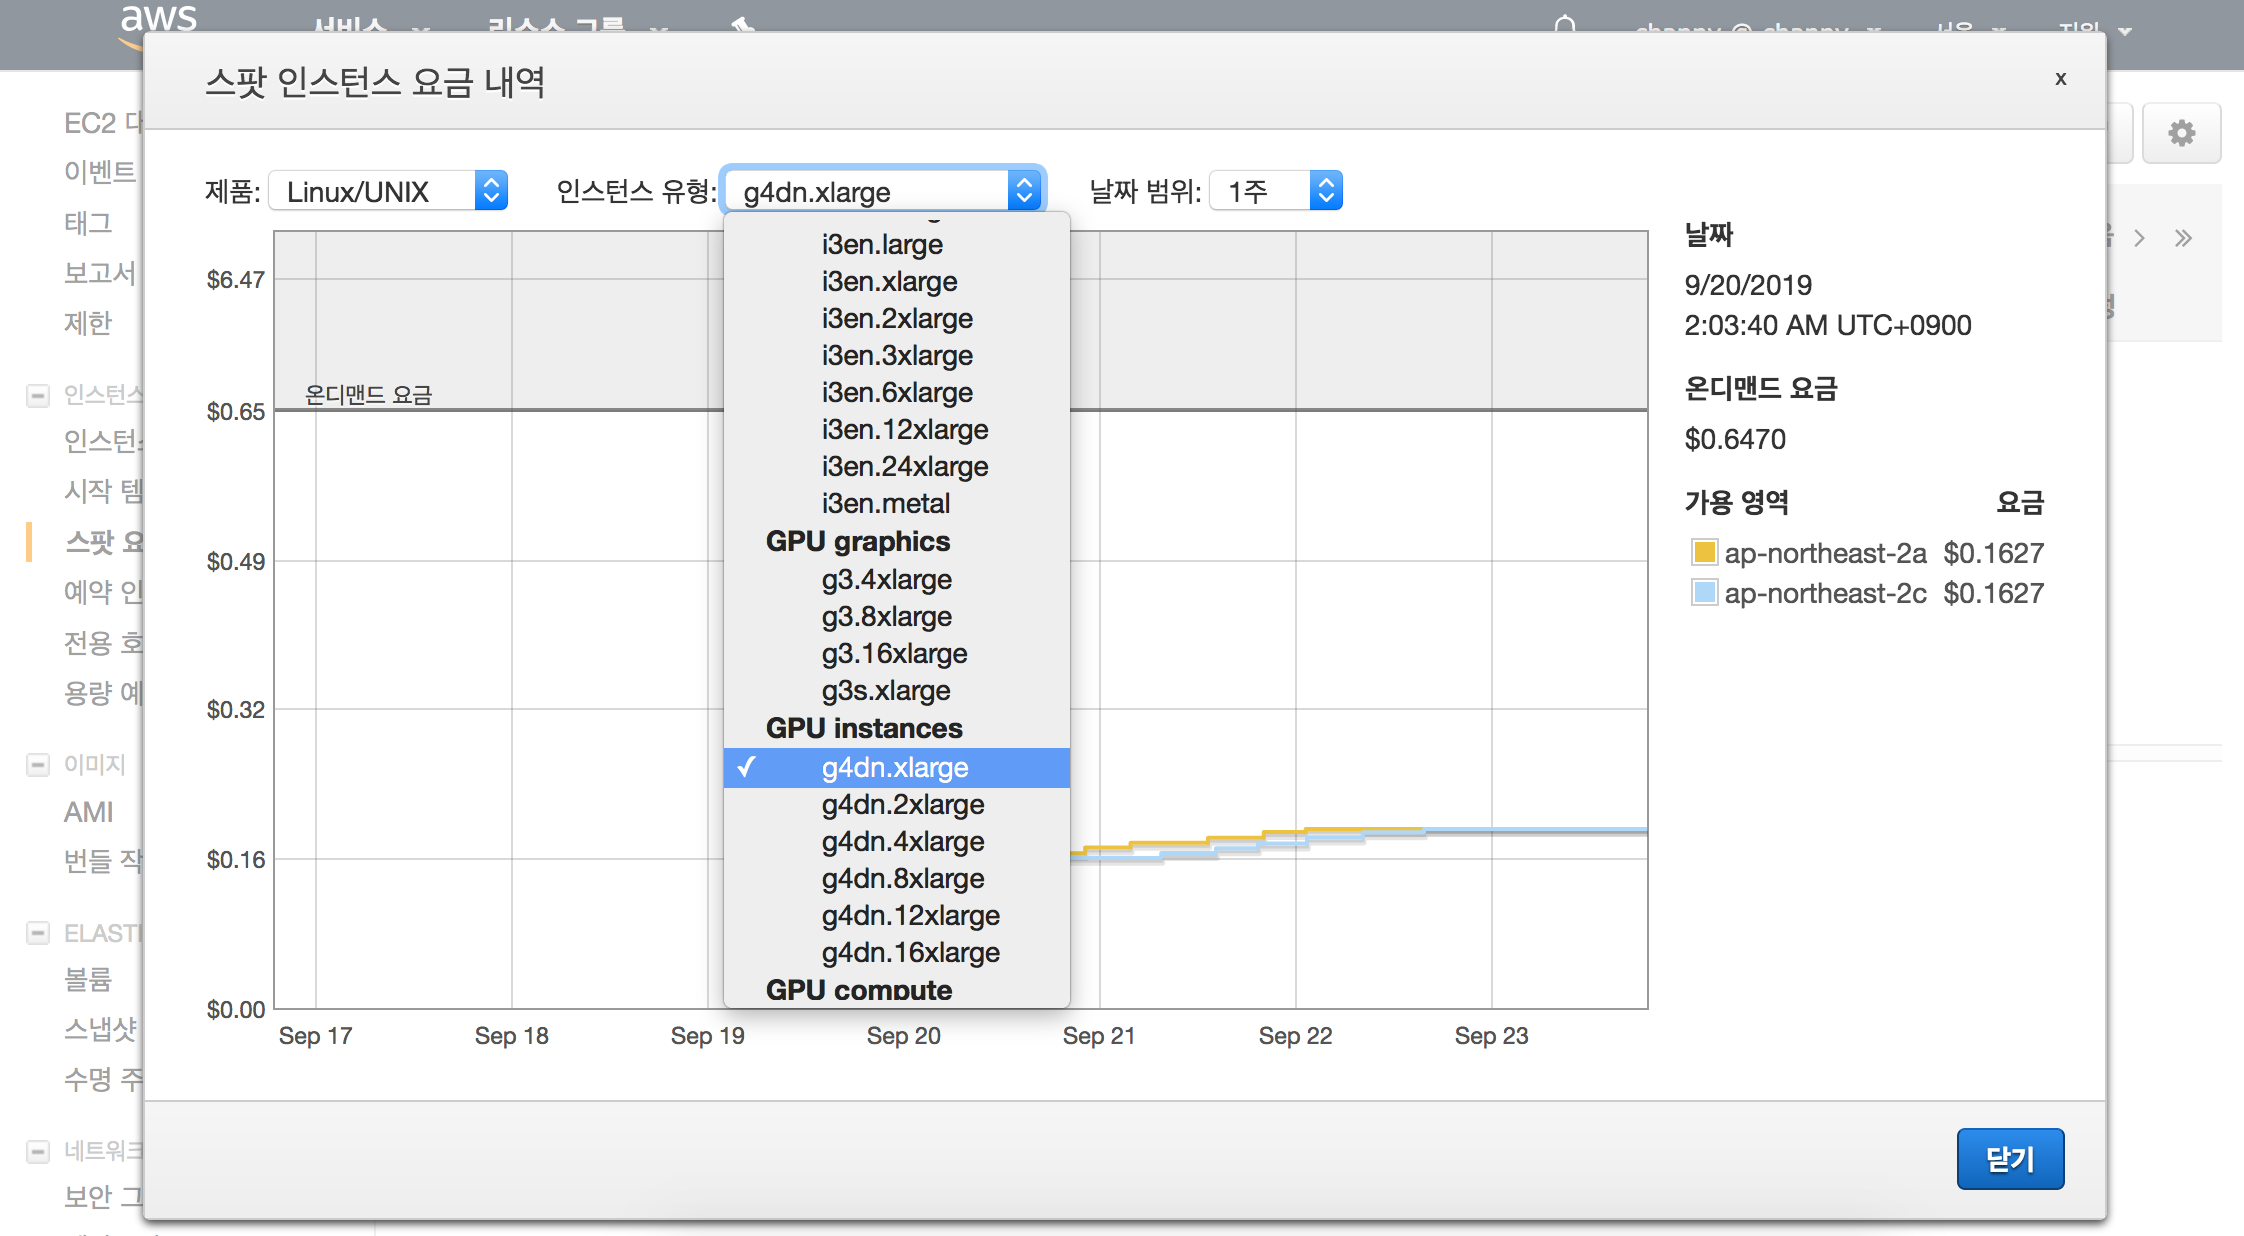Collapse the ELASTIC sidebar section toggle
2244x1236 pixels.
click(x=38, y=933)
